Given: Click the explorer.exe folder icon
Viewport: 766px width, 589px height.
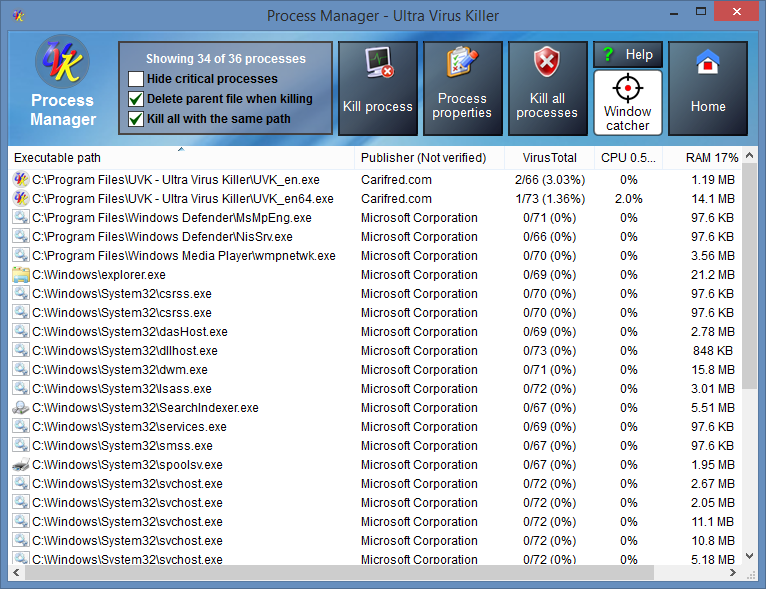Looking at the screenshot, I should [x=21, y=274].
